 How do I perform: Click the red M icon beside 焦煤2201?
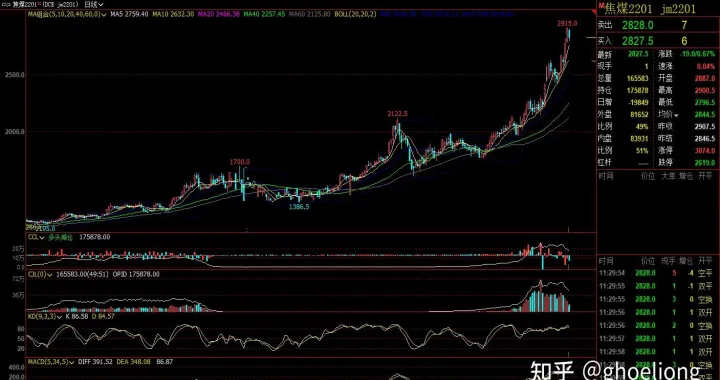[x=601, y=6]
